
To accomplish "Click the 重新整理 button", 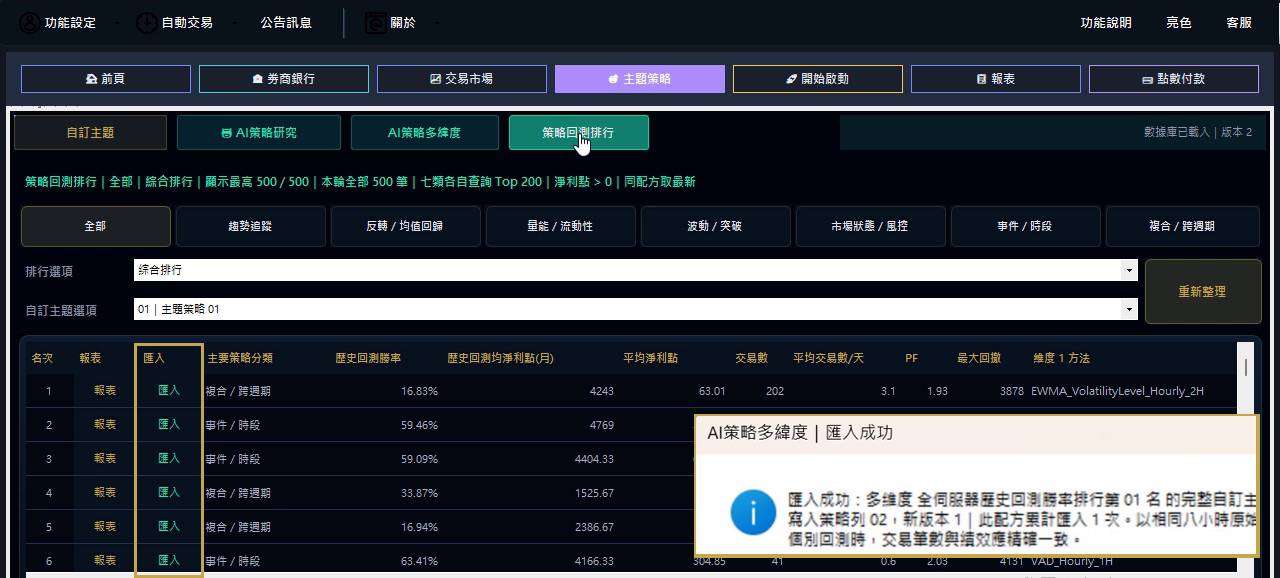I will [1203, 291].
